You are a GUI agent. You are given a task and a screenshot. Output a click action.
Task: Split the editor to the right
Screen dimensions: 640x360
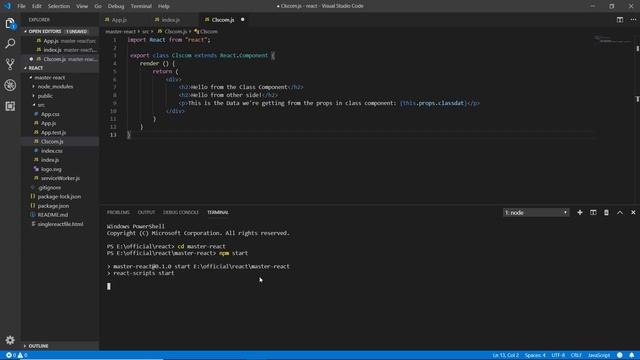click(x=620, y=20)
